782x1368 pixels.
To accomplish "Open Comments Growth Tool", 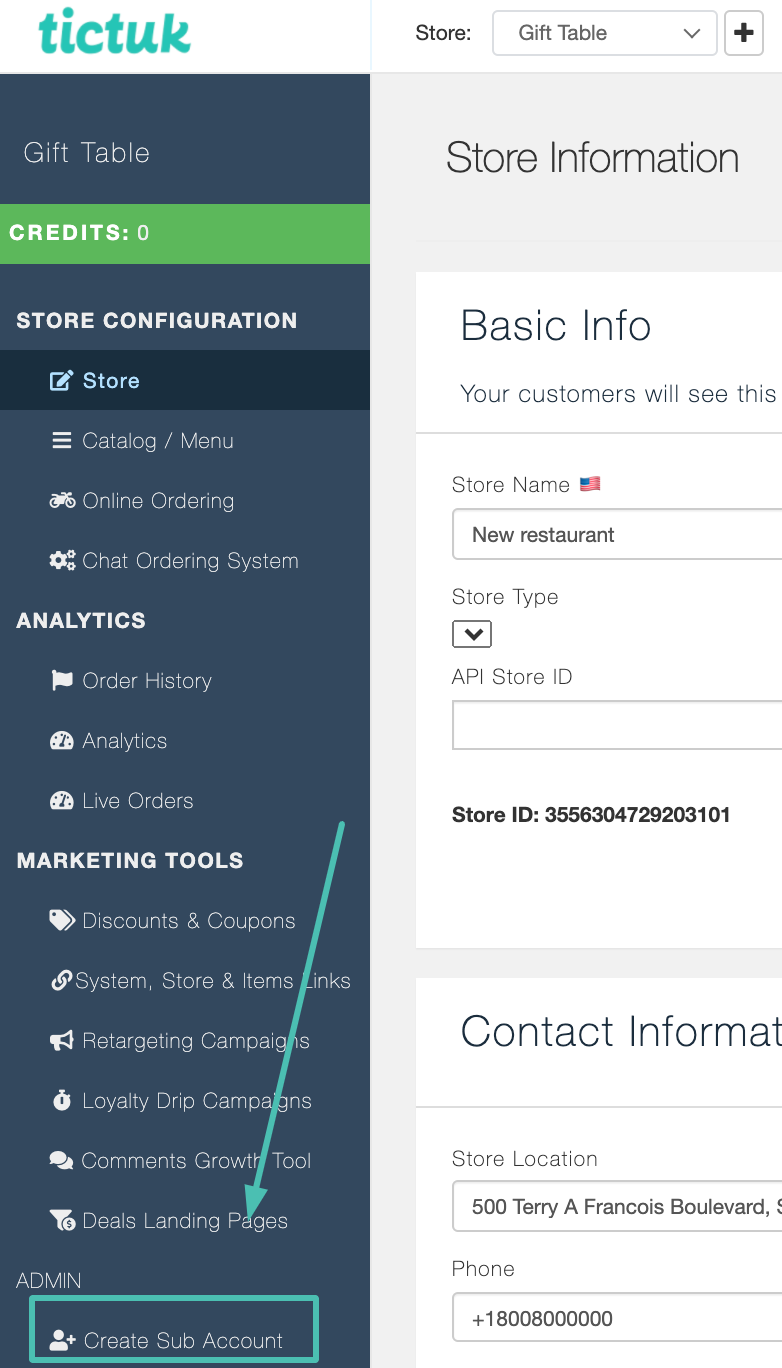I will pyautogui.click(x=196, y=1161).
